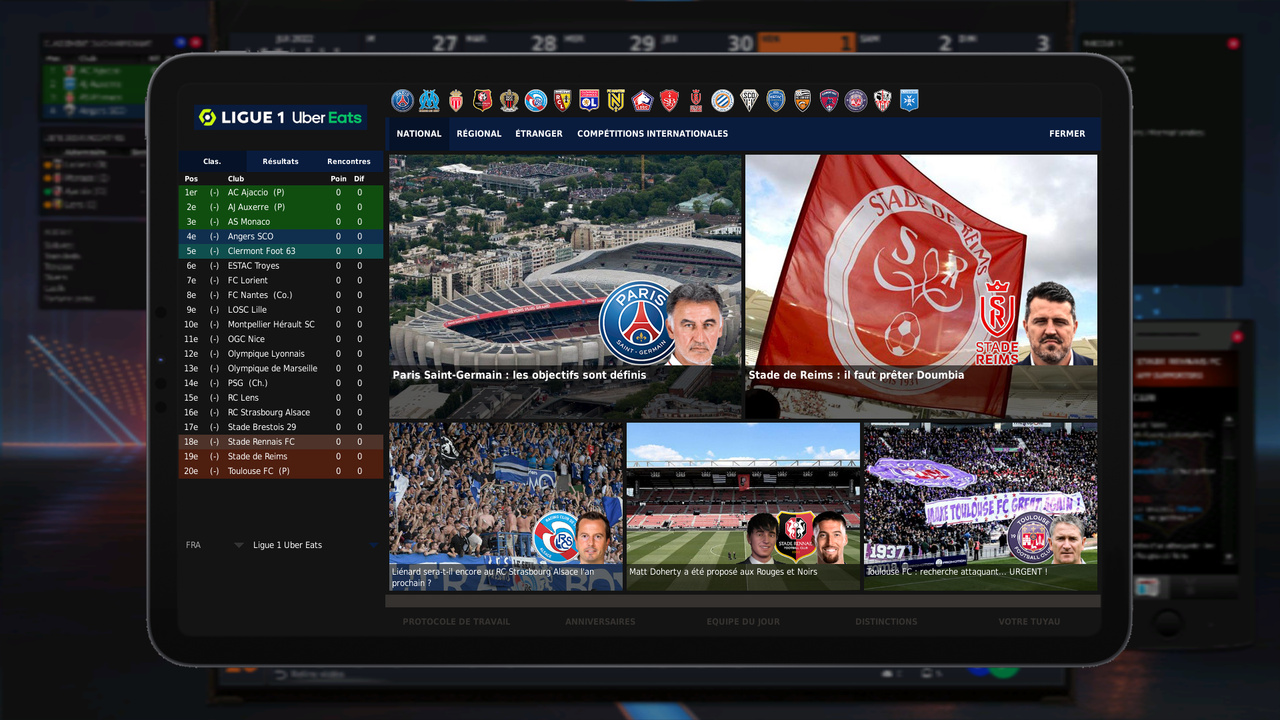This screenshot has width=1280, height=720.
Task: Click the Clermont Foot crest
Action: (x=829, y=100)
